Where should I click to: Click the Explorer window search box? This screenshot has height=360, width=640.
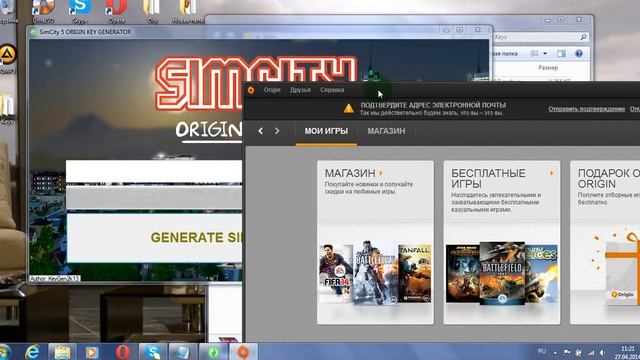point(541,37)
